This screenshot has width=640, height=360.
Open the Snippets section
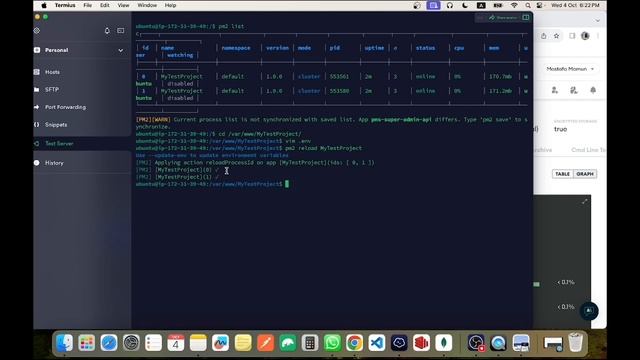coord(56,124)
